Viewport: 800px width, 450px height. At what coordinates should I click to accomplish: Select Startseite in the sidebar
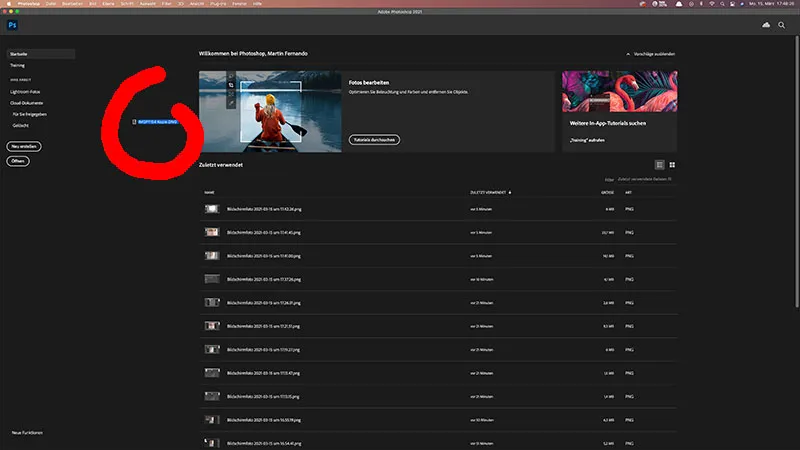(41, 54)
